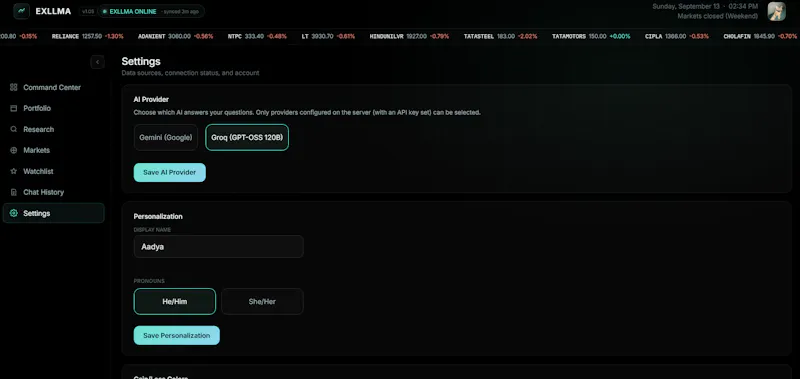Screen dimensions: 800x379
Task: Click the Portfolio sidebar icon
Action: [14, 108]
